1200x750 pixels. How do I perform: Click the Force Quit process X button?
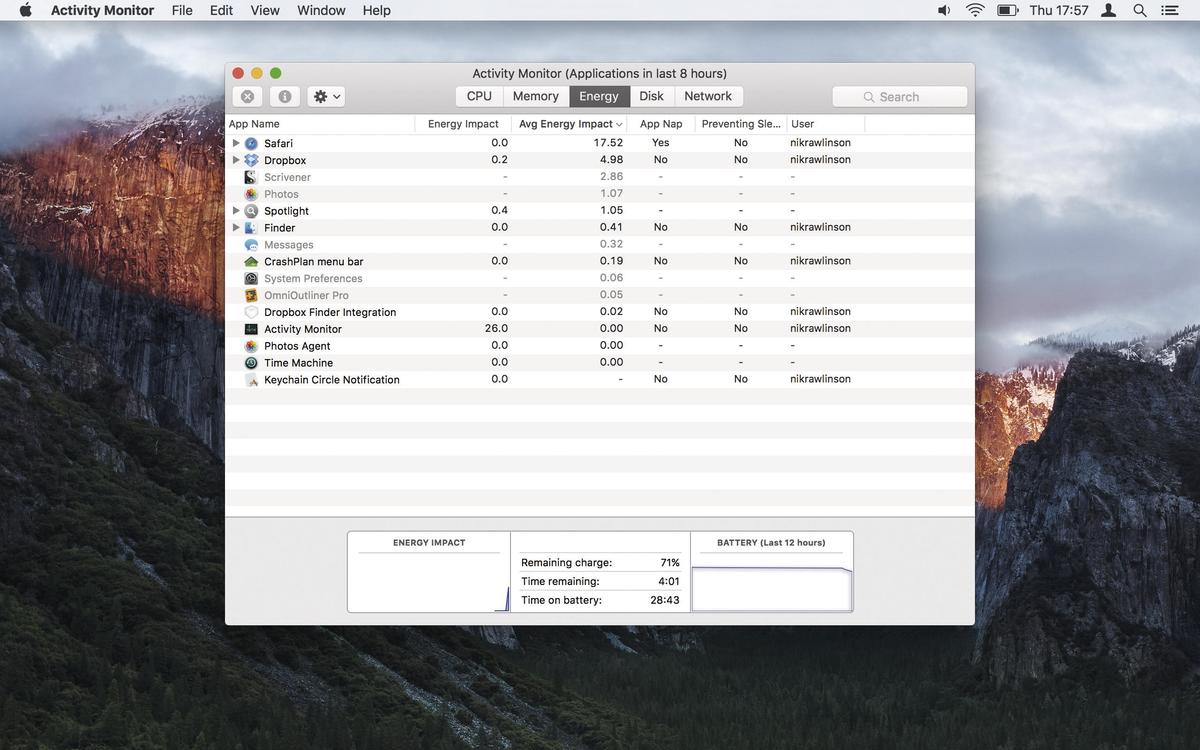point(247,96)
